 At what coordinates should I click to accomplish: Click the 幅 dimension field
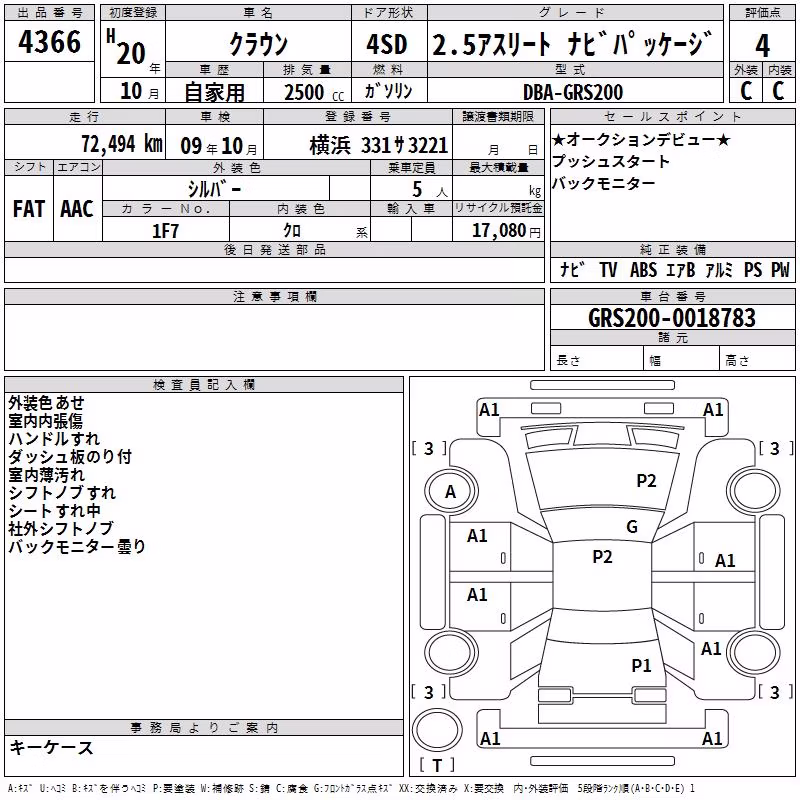point(682,360)
